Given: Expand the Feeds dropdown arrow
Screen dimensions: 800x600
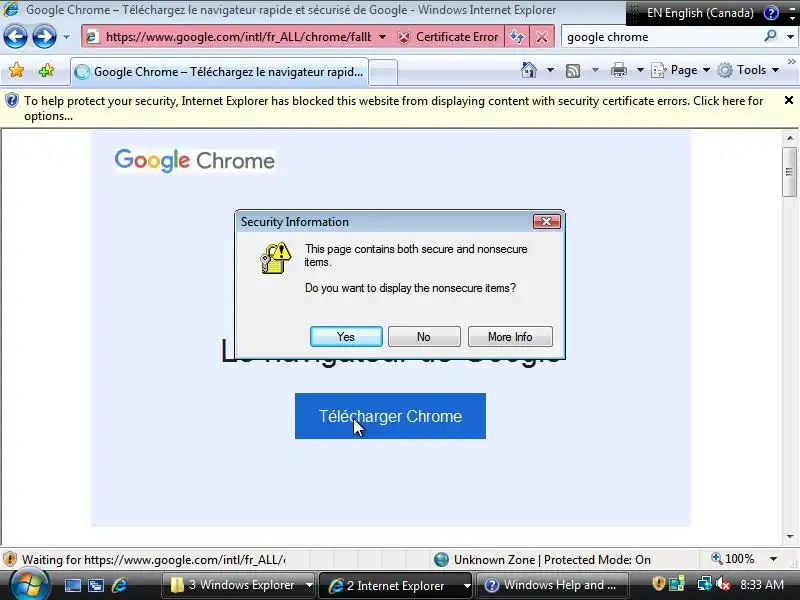Looking at the screenshot, I should pyautogui.click(x=595, y=70).
